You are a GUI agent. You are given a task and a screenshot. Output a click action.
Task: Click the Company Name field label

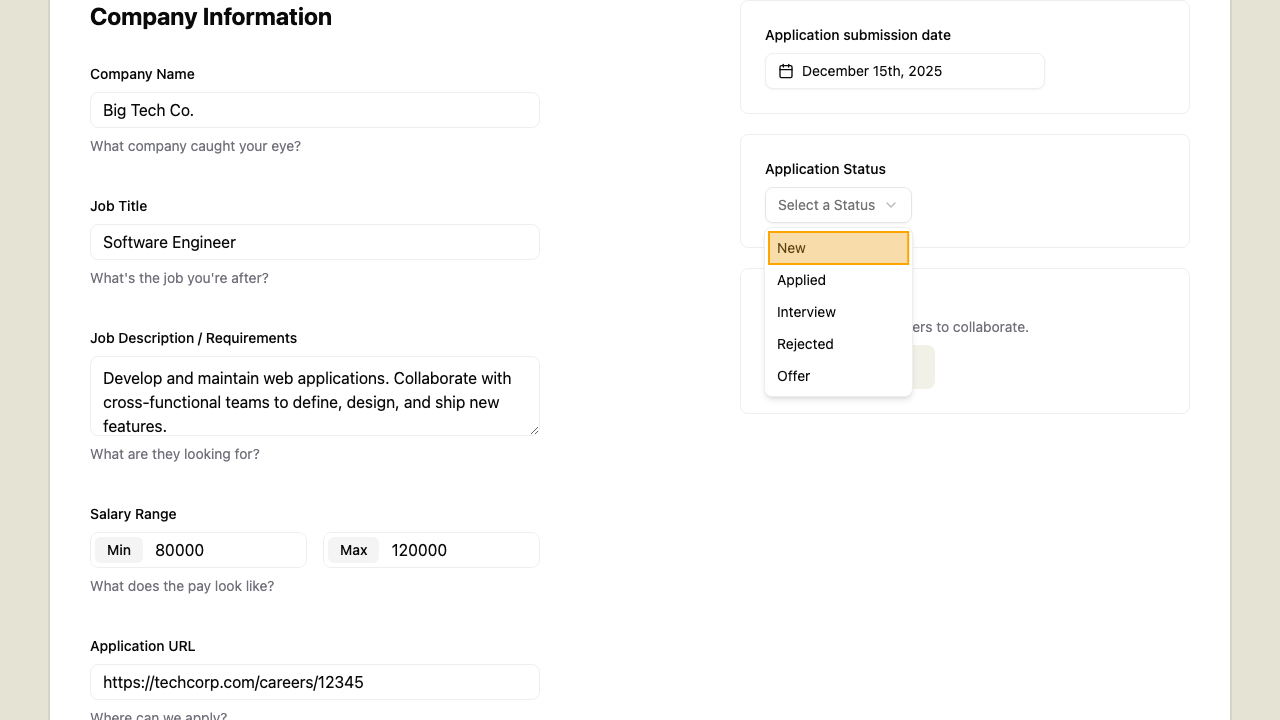coord(142,74)
